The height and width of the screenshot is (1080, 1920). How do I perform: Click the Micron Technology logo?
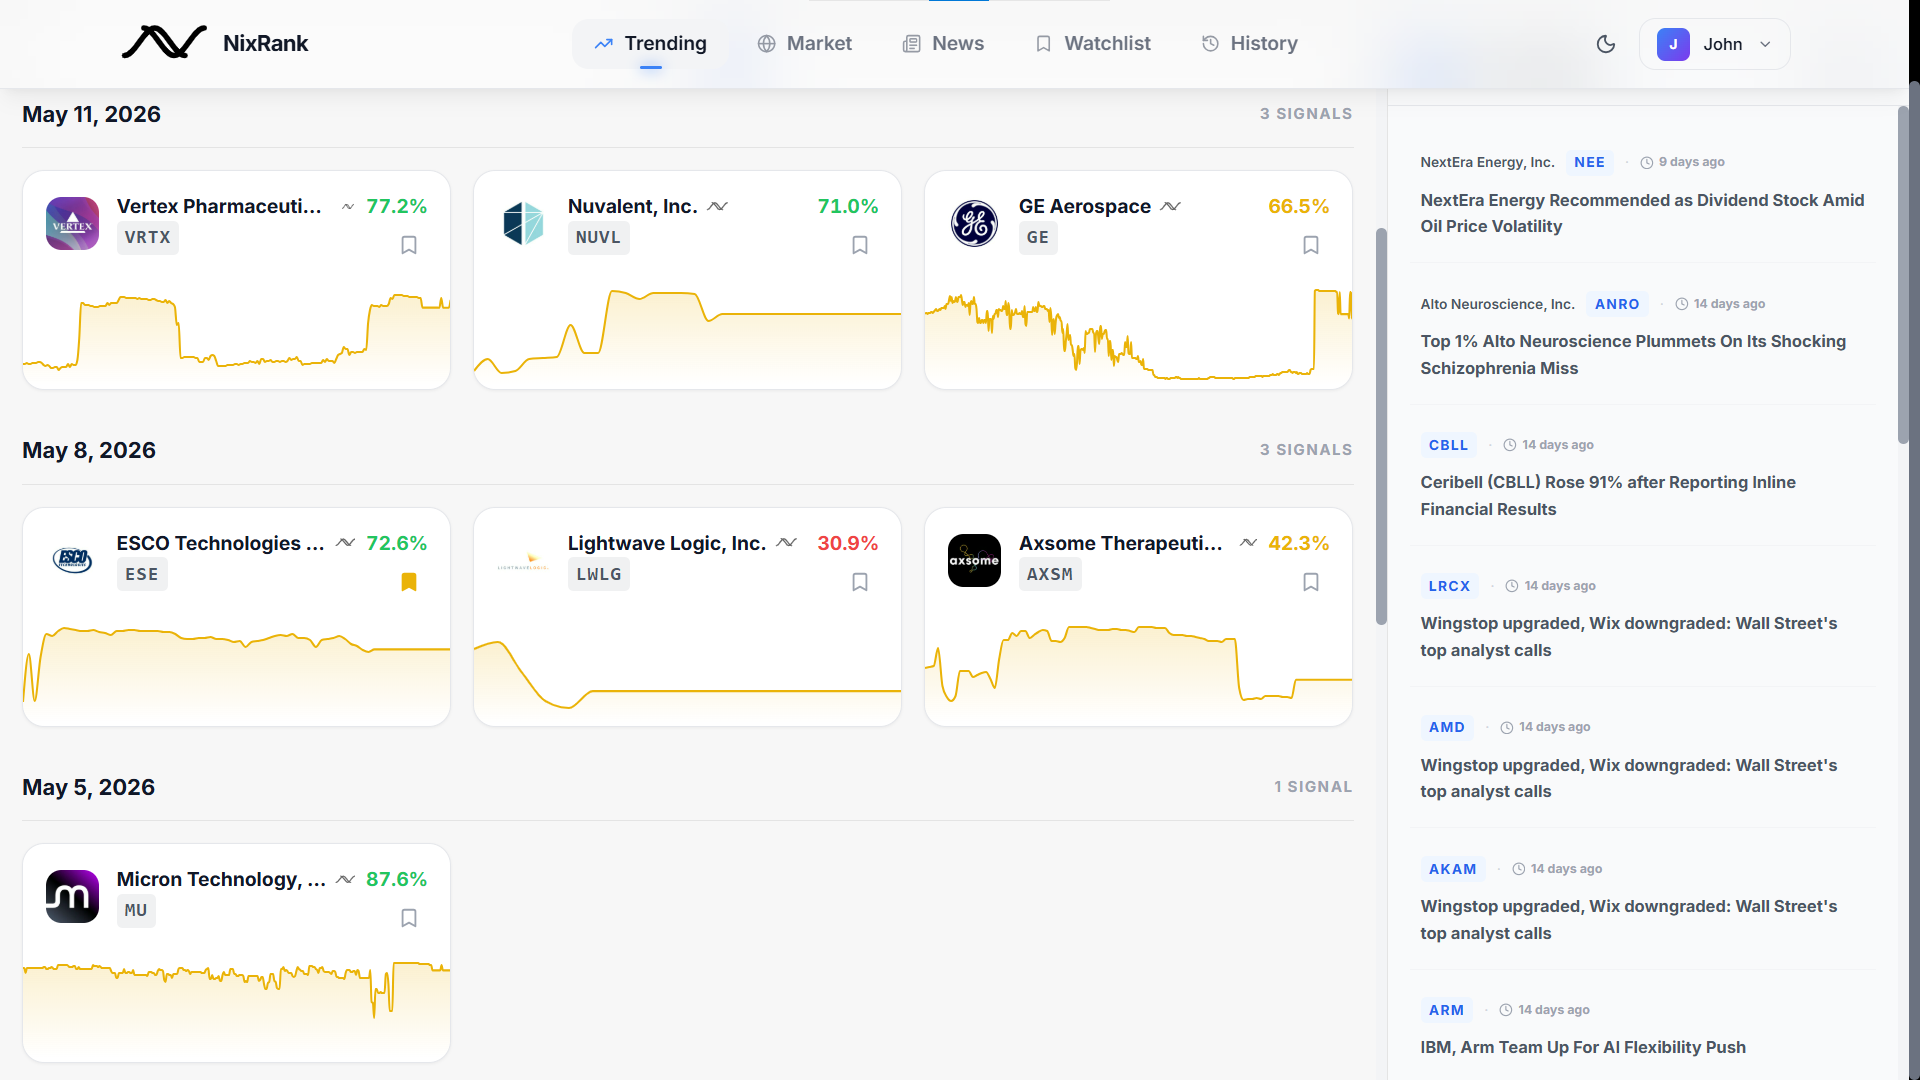(x=72, y=896)
